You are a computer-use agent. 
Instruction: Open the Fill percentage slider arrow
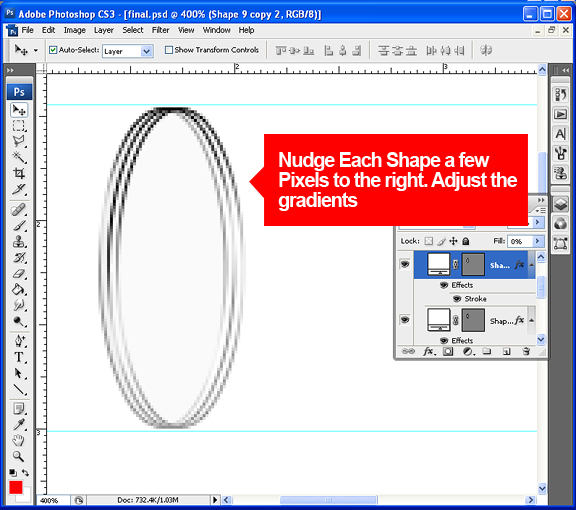pyautogui.click(x=538, y=241)
